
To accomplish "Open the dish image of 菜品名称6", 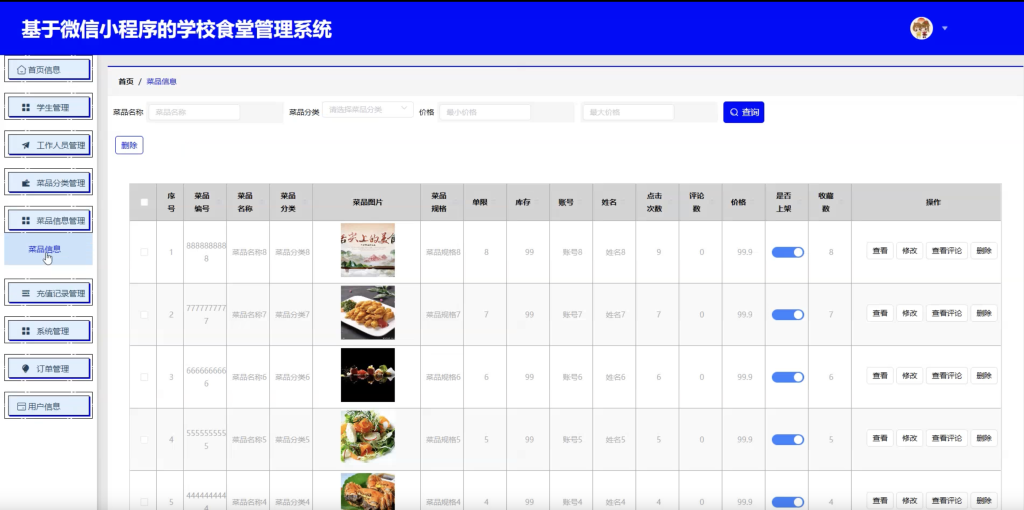I will click(368, 375).
